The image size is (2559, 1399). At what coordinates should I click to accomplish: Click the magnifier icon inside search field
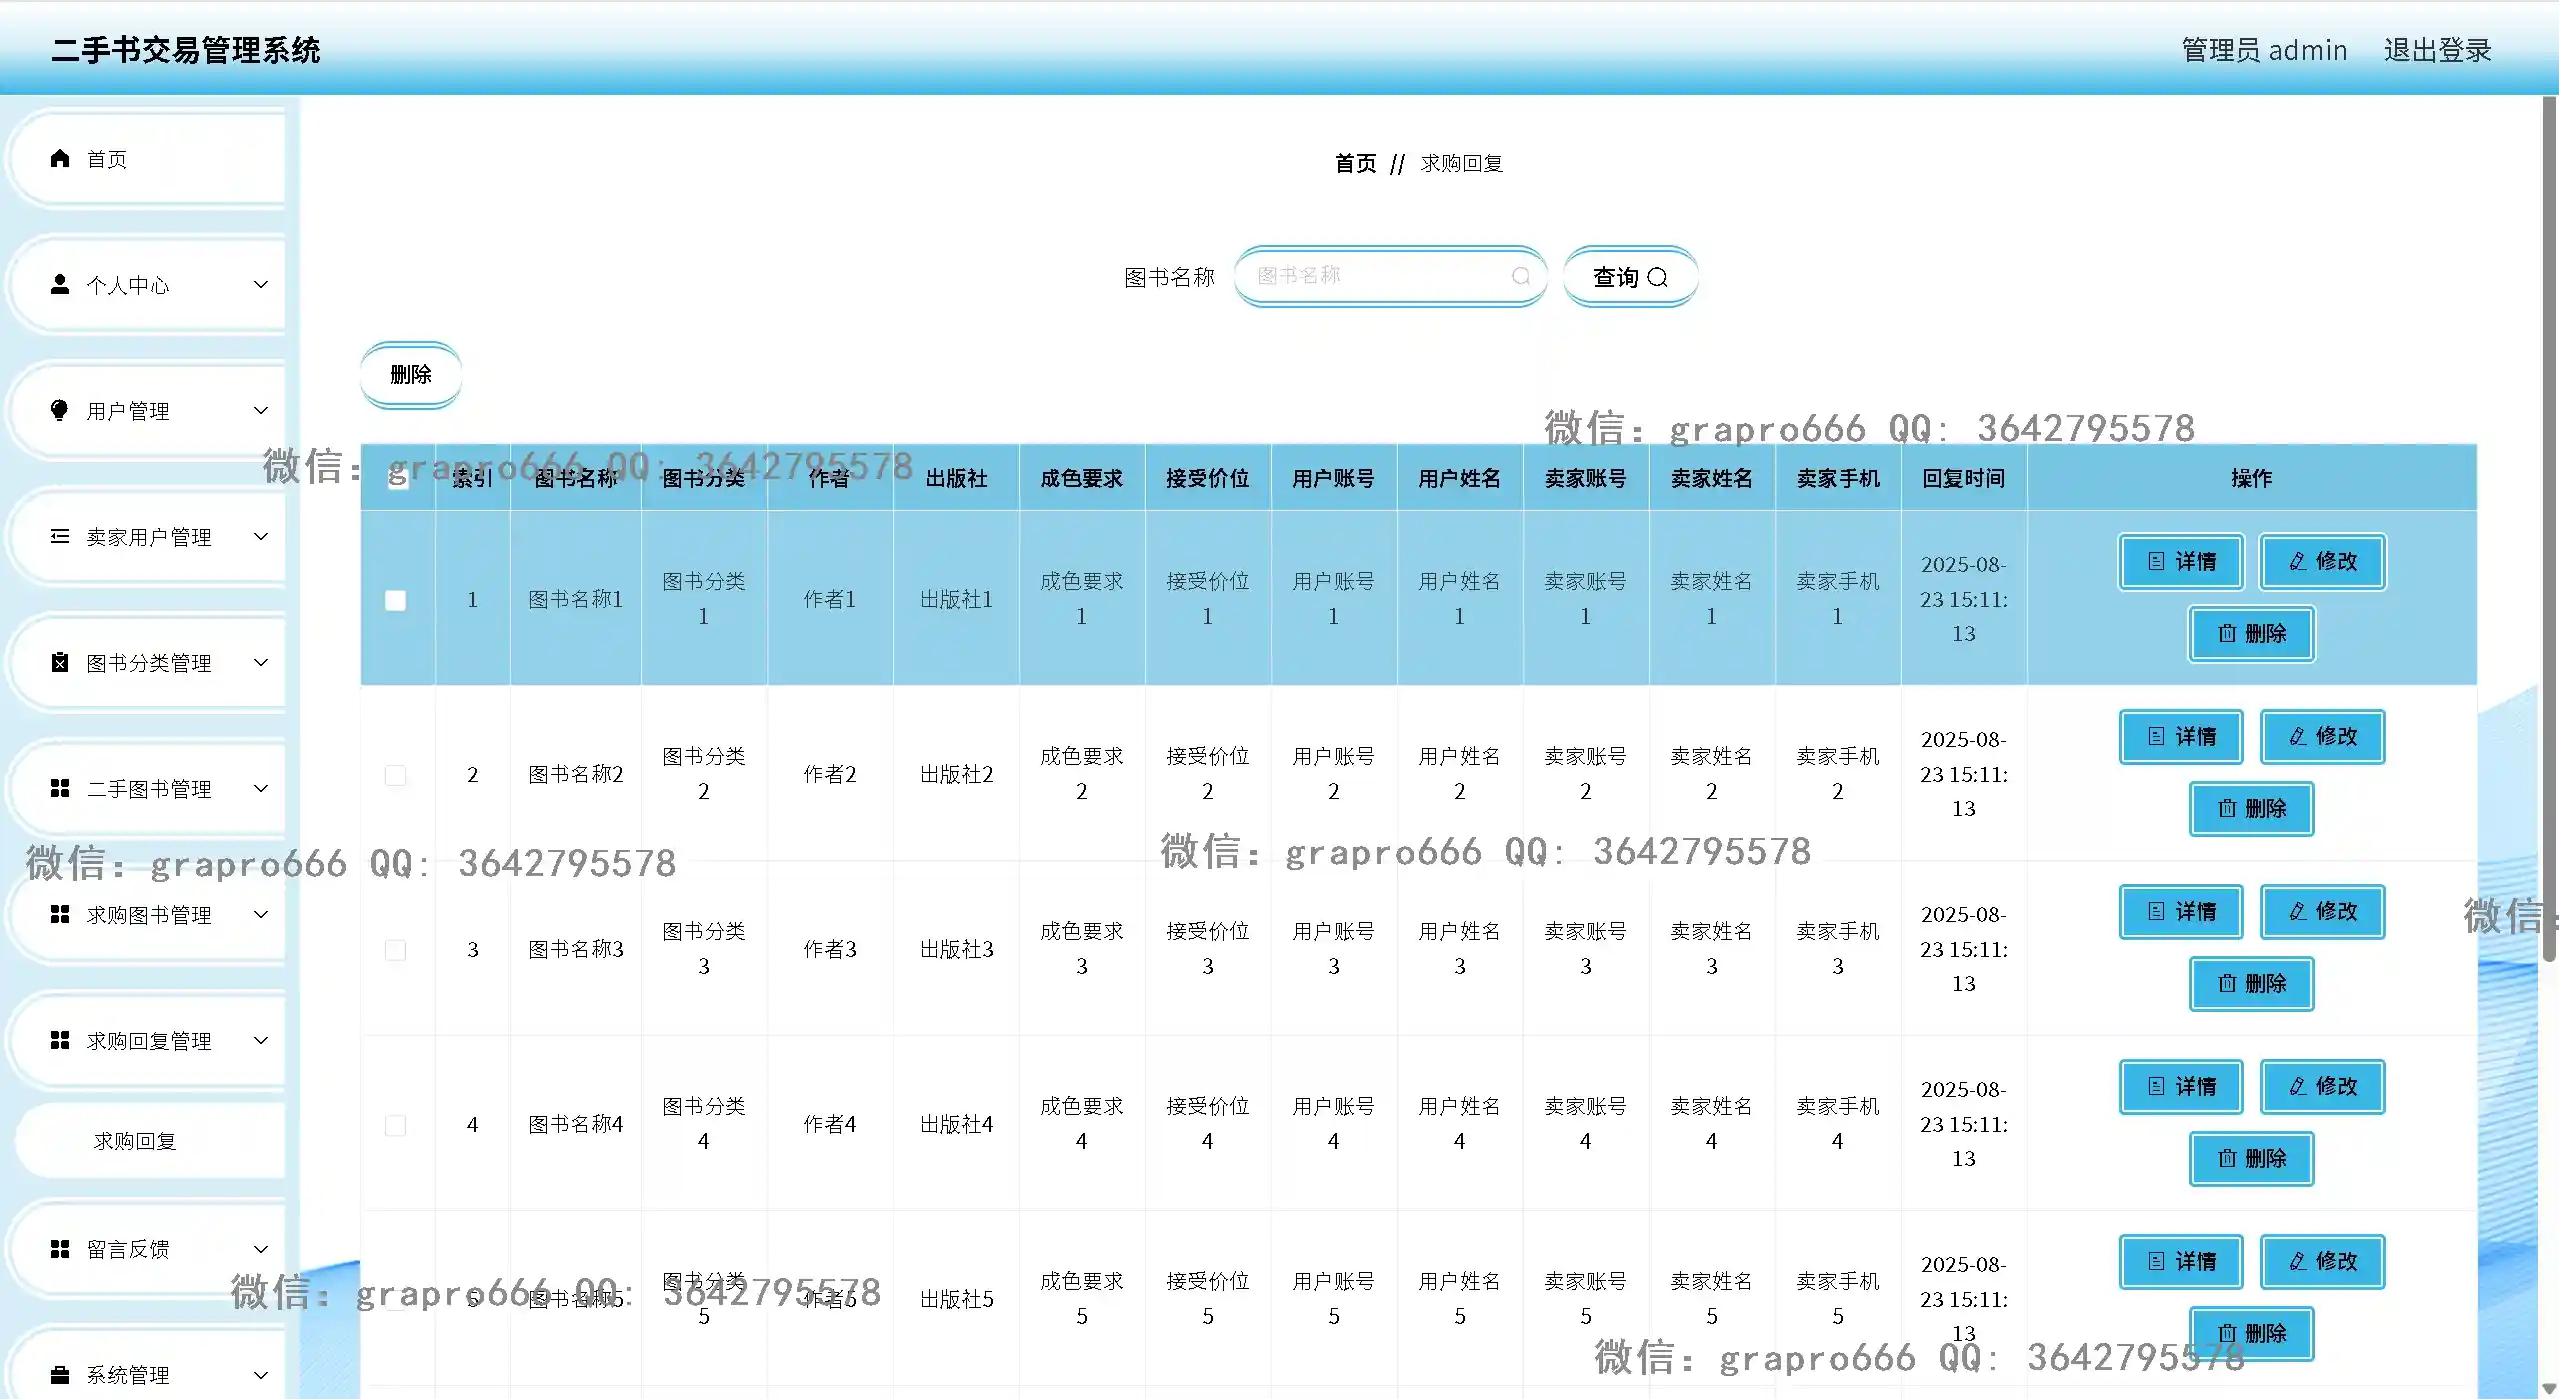click(1520, 276)
